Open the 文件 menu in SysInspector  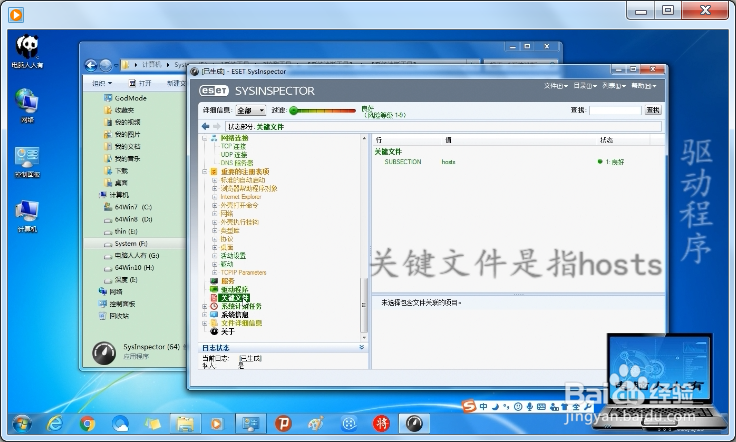tap(556, 86)
